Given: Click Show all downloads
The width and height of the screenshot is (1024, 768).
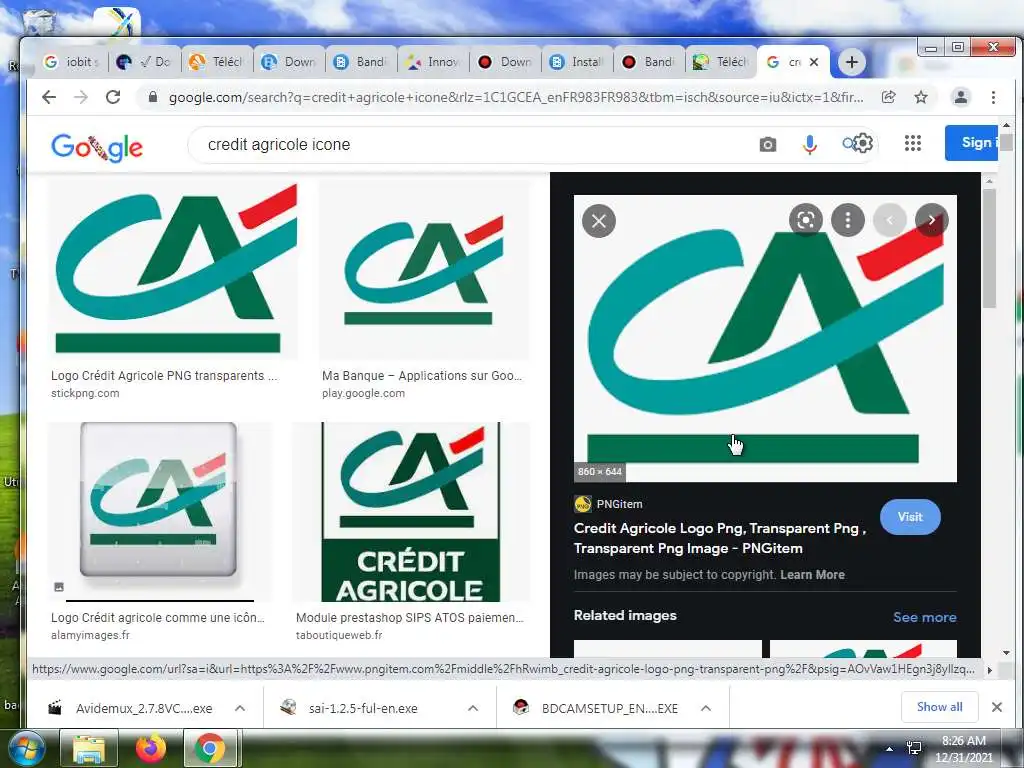Looking at the screenshot, I should [x=939, y=707].
